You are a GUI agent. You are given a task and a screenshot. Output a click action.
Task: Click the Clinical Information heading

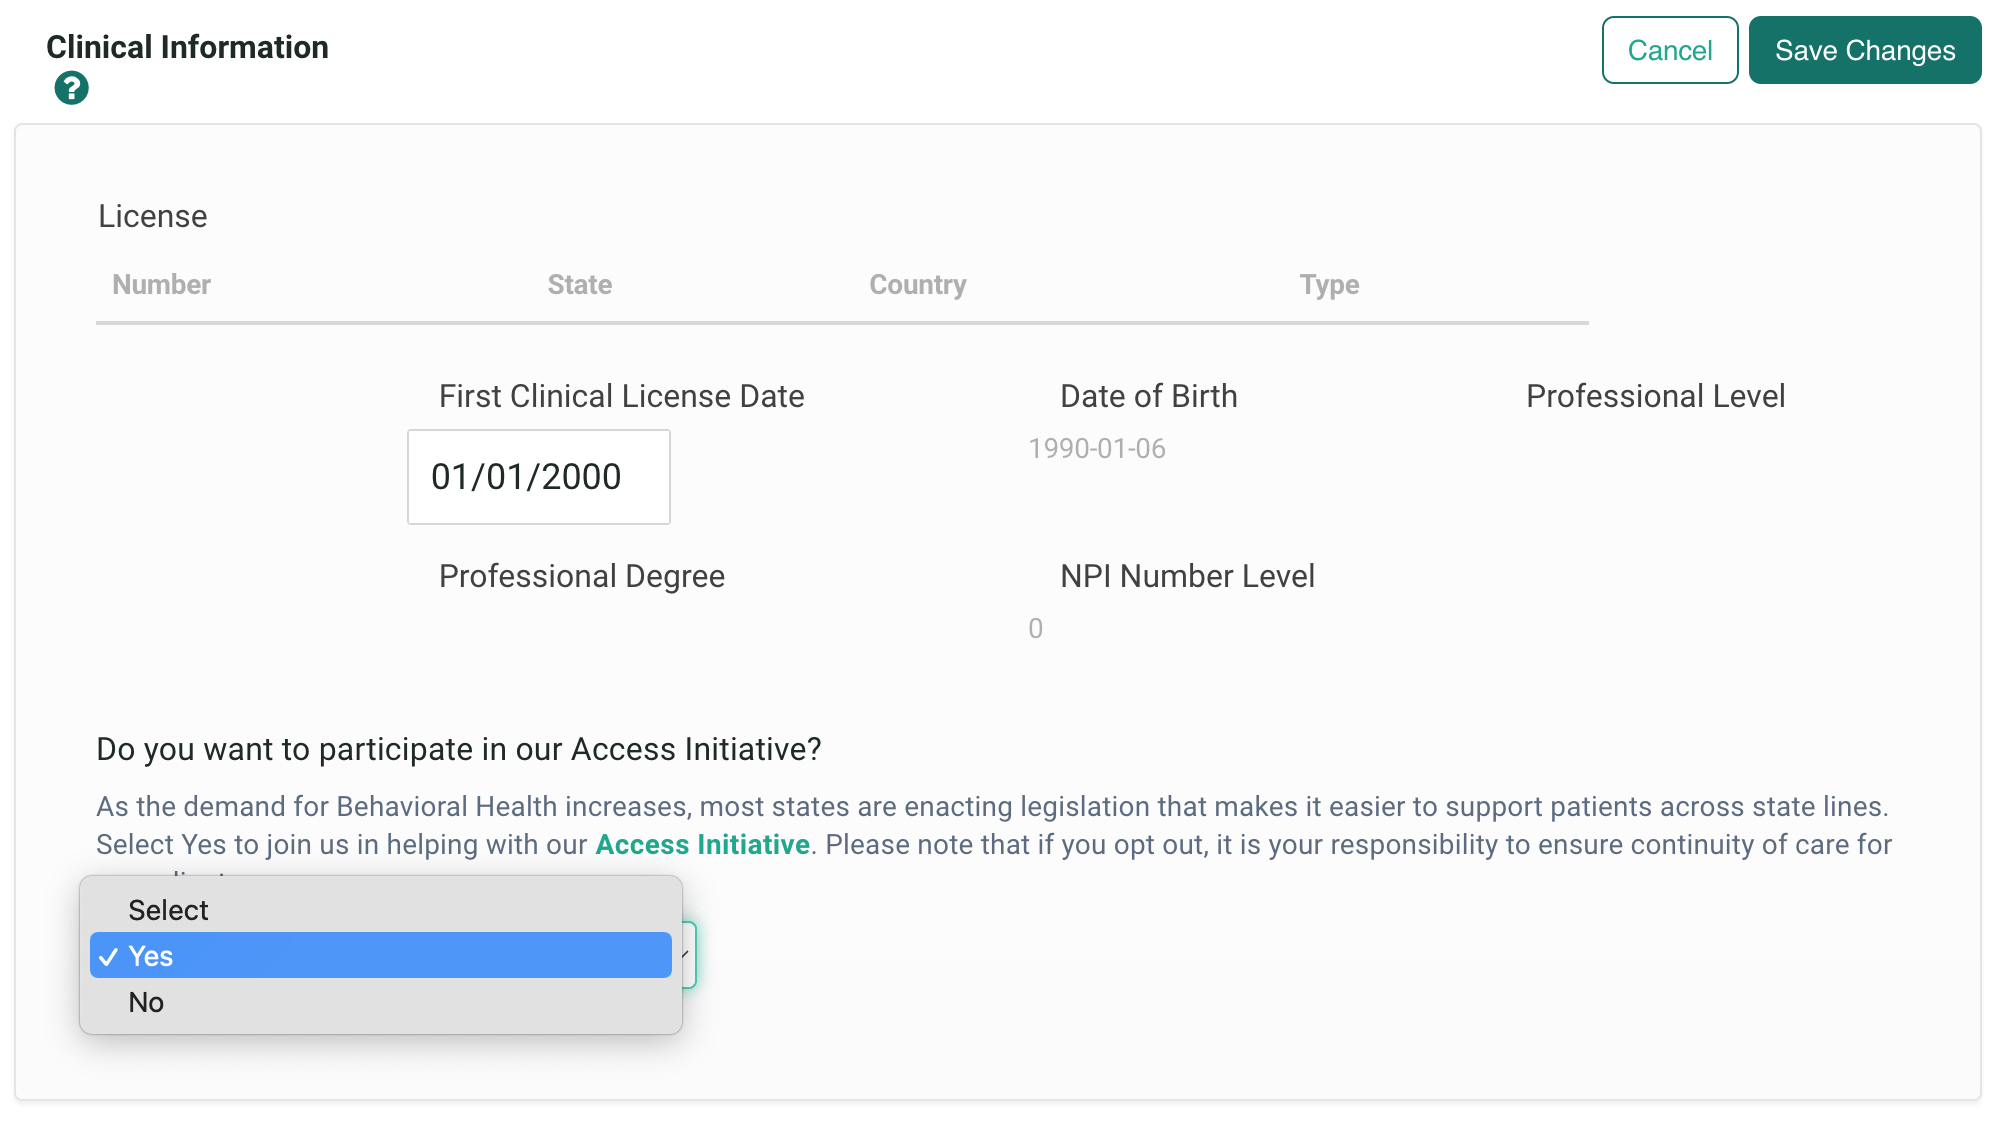coord(187,47)
